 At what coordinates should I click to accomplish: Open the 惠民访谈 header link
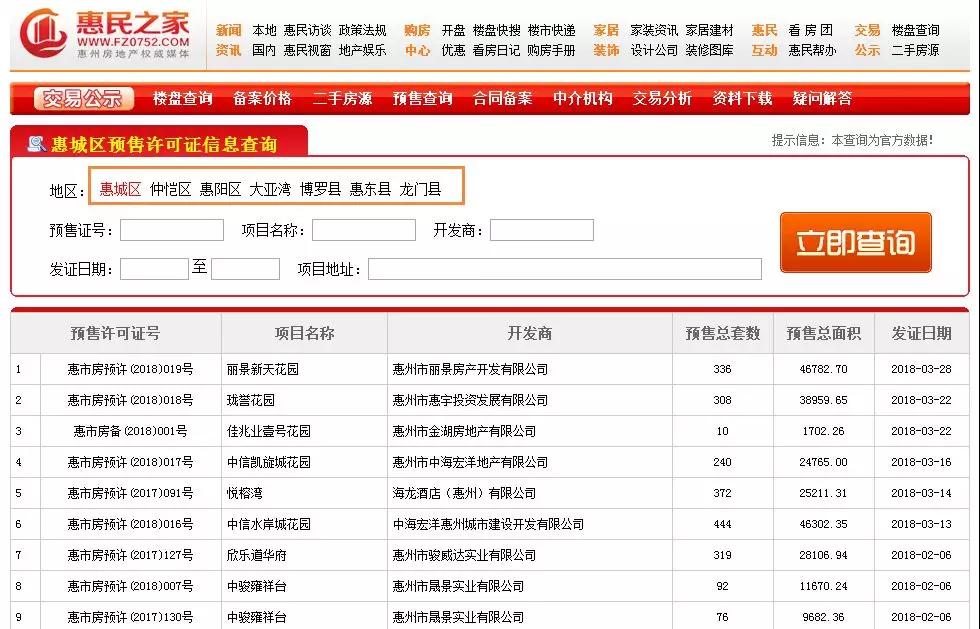(x=308, y=30)
